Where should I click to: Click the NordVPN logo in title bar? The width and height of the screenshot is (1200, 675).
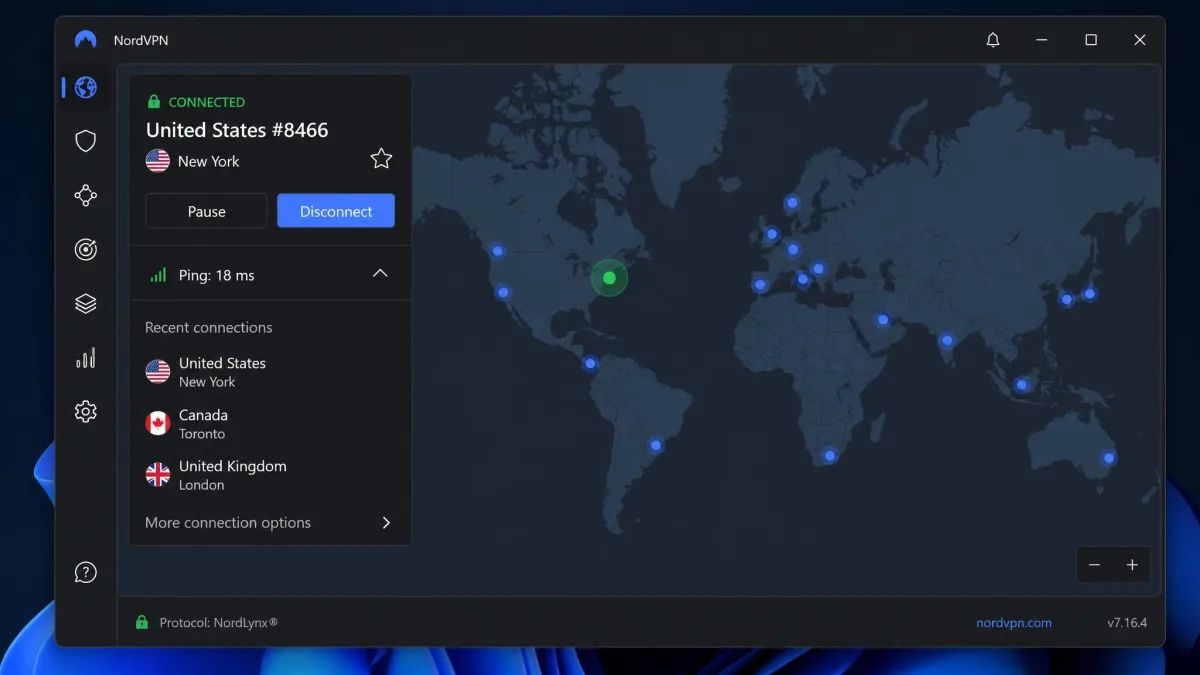85,40
